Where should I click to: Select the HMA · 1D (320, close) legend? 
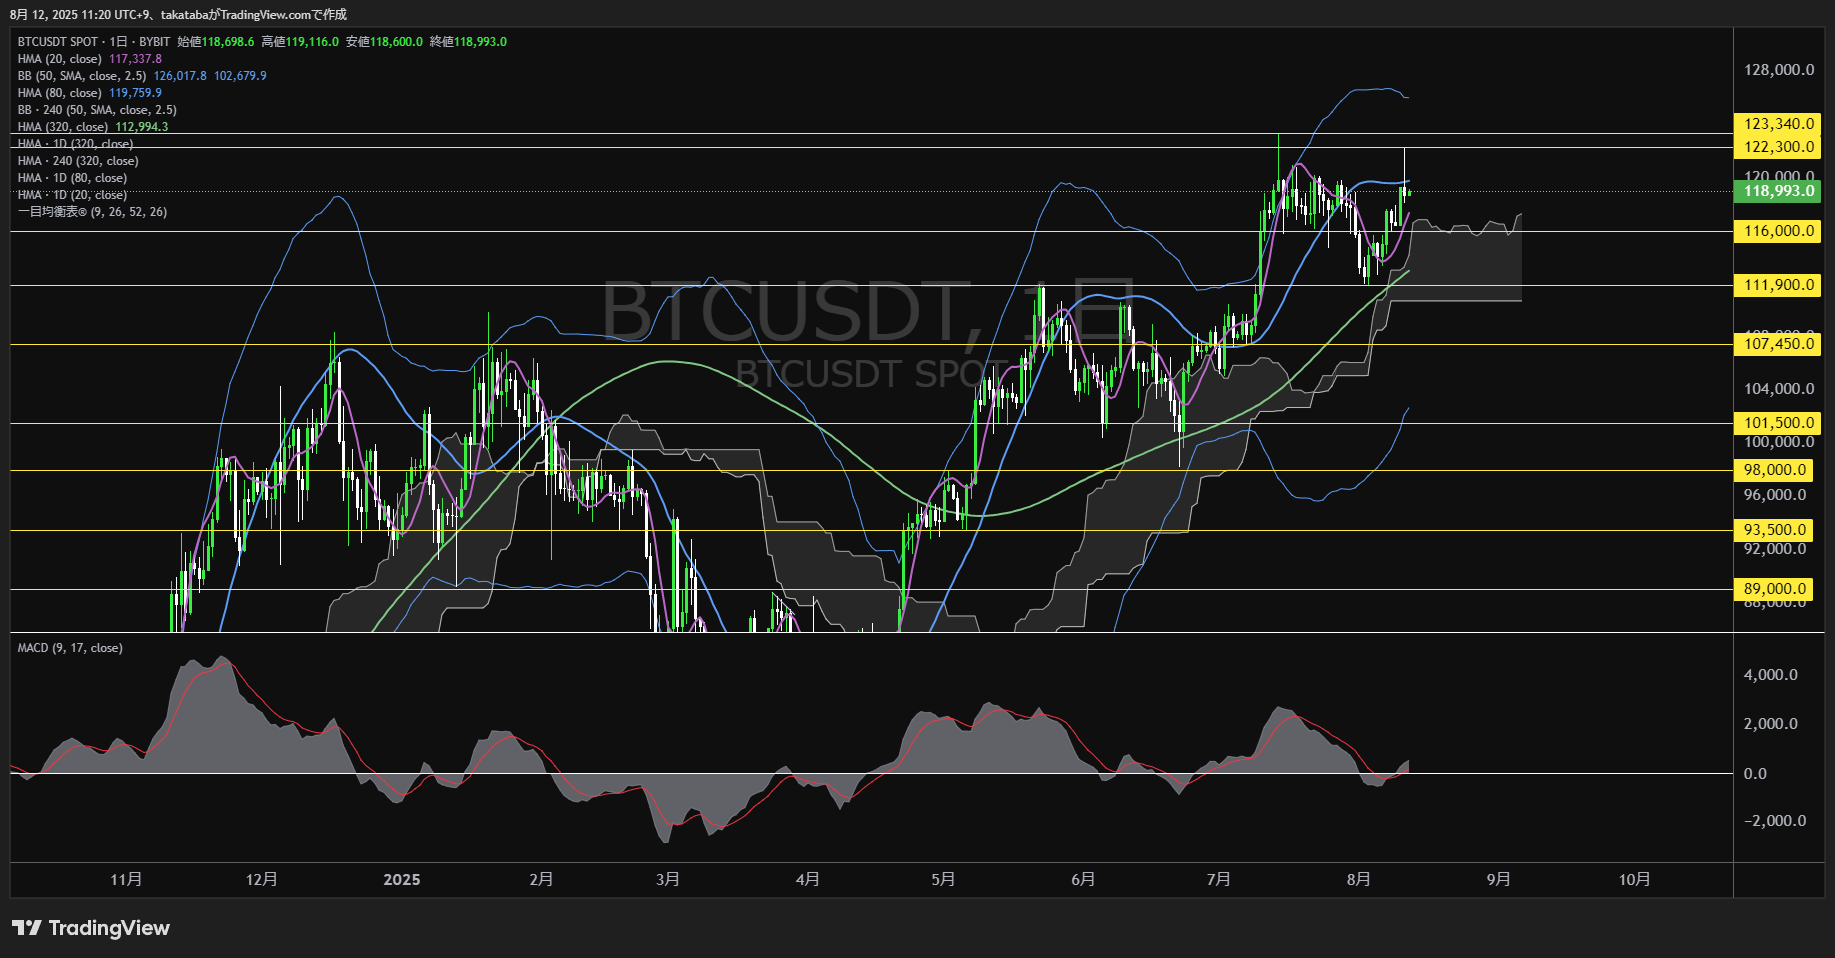(x=75, y=144)
